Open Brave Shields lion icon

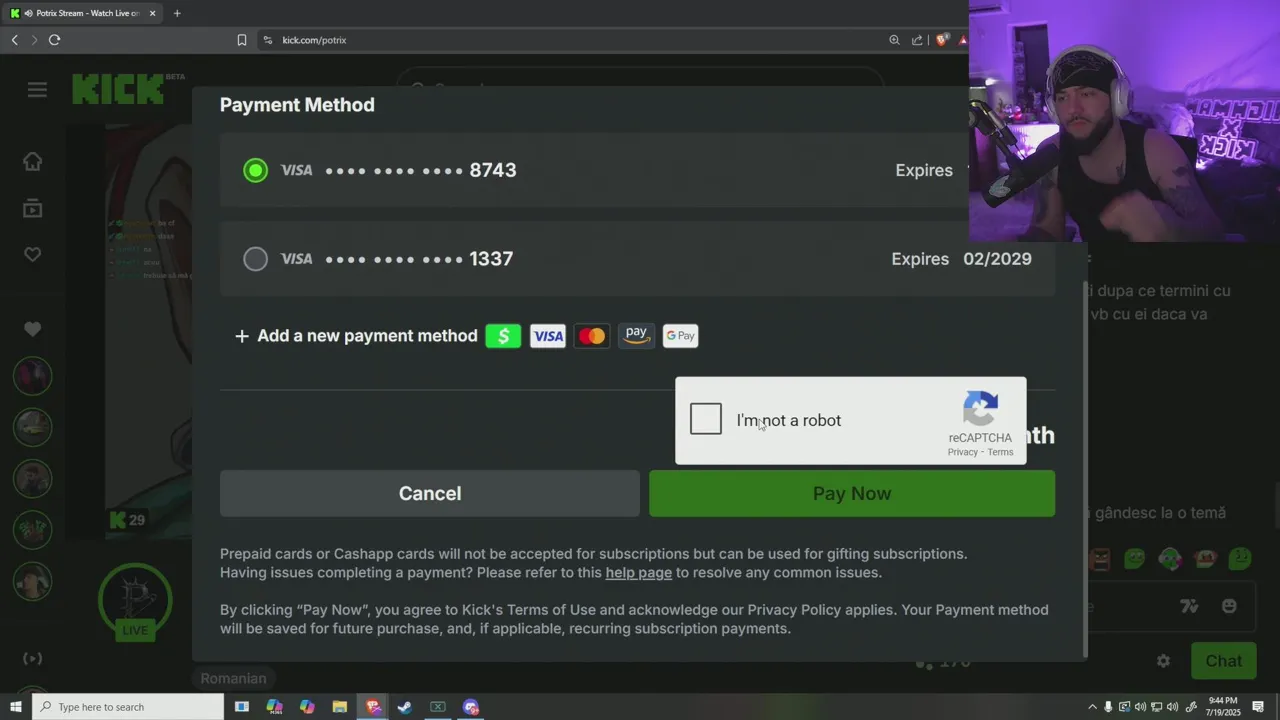tap(942, 40)
